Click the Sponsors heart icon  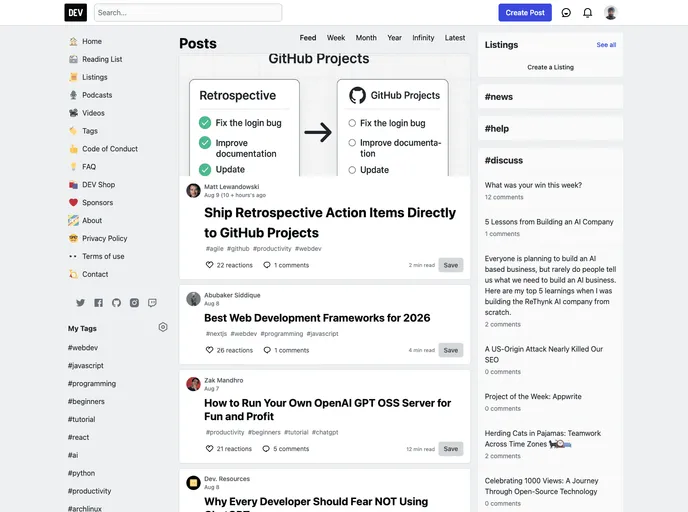pos(73,203)
